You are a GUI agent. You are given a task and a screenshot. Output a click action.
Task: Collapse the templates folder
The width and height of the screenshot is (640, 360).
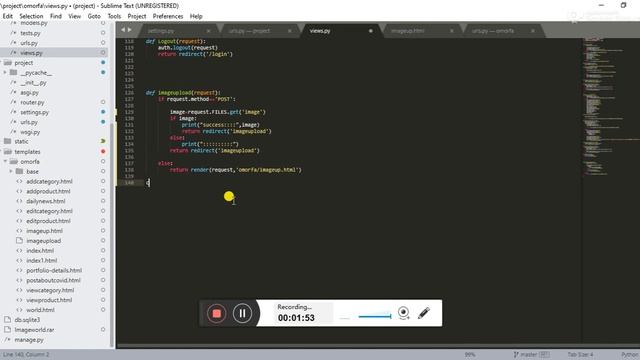click(27, 152)
